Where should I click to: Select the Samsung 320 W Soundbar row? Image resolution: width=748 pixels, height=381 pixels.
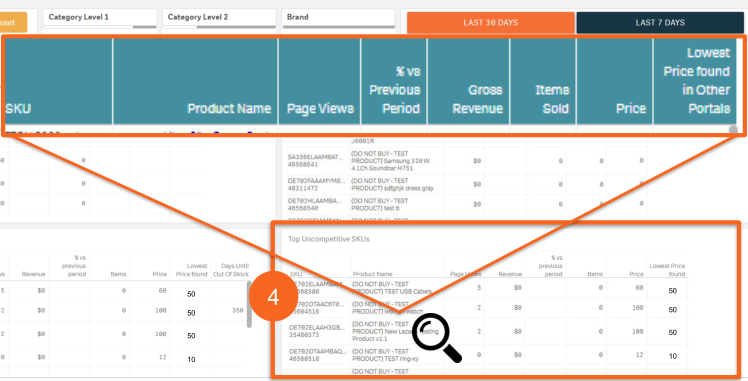click(468, 161)
